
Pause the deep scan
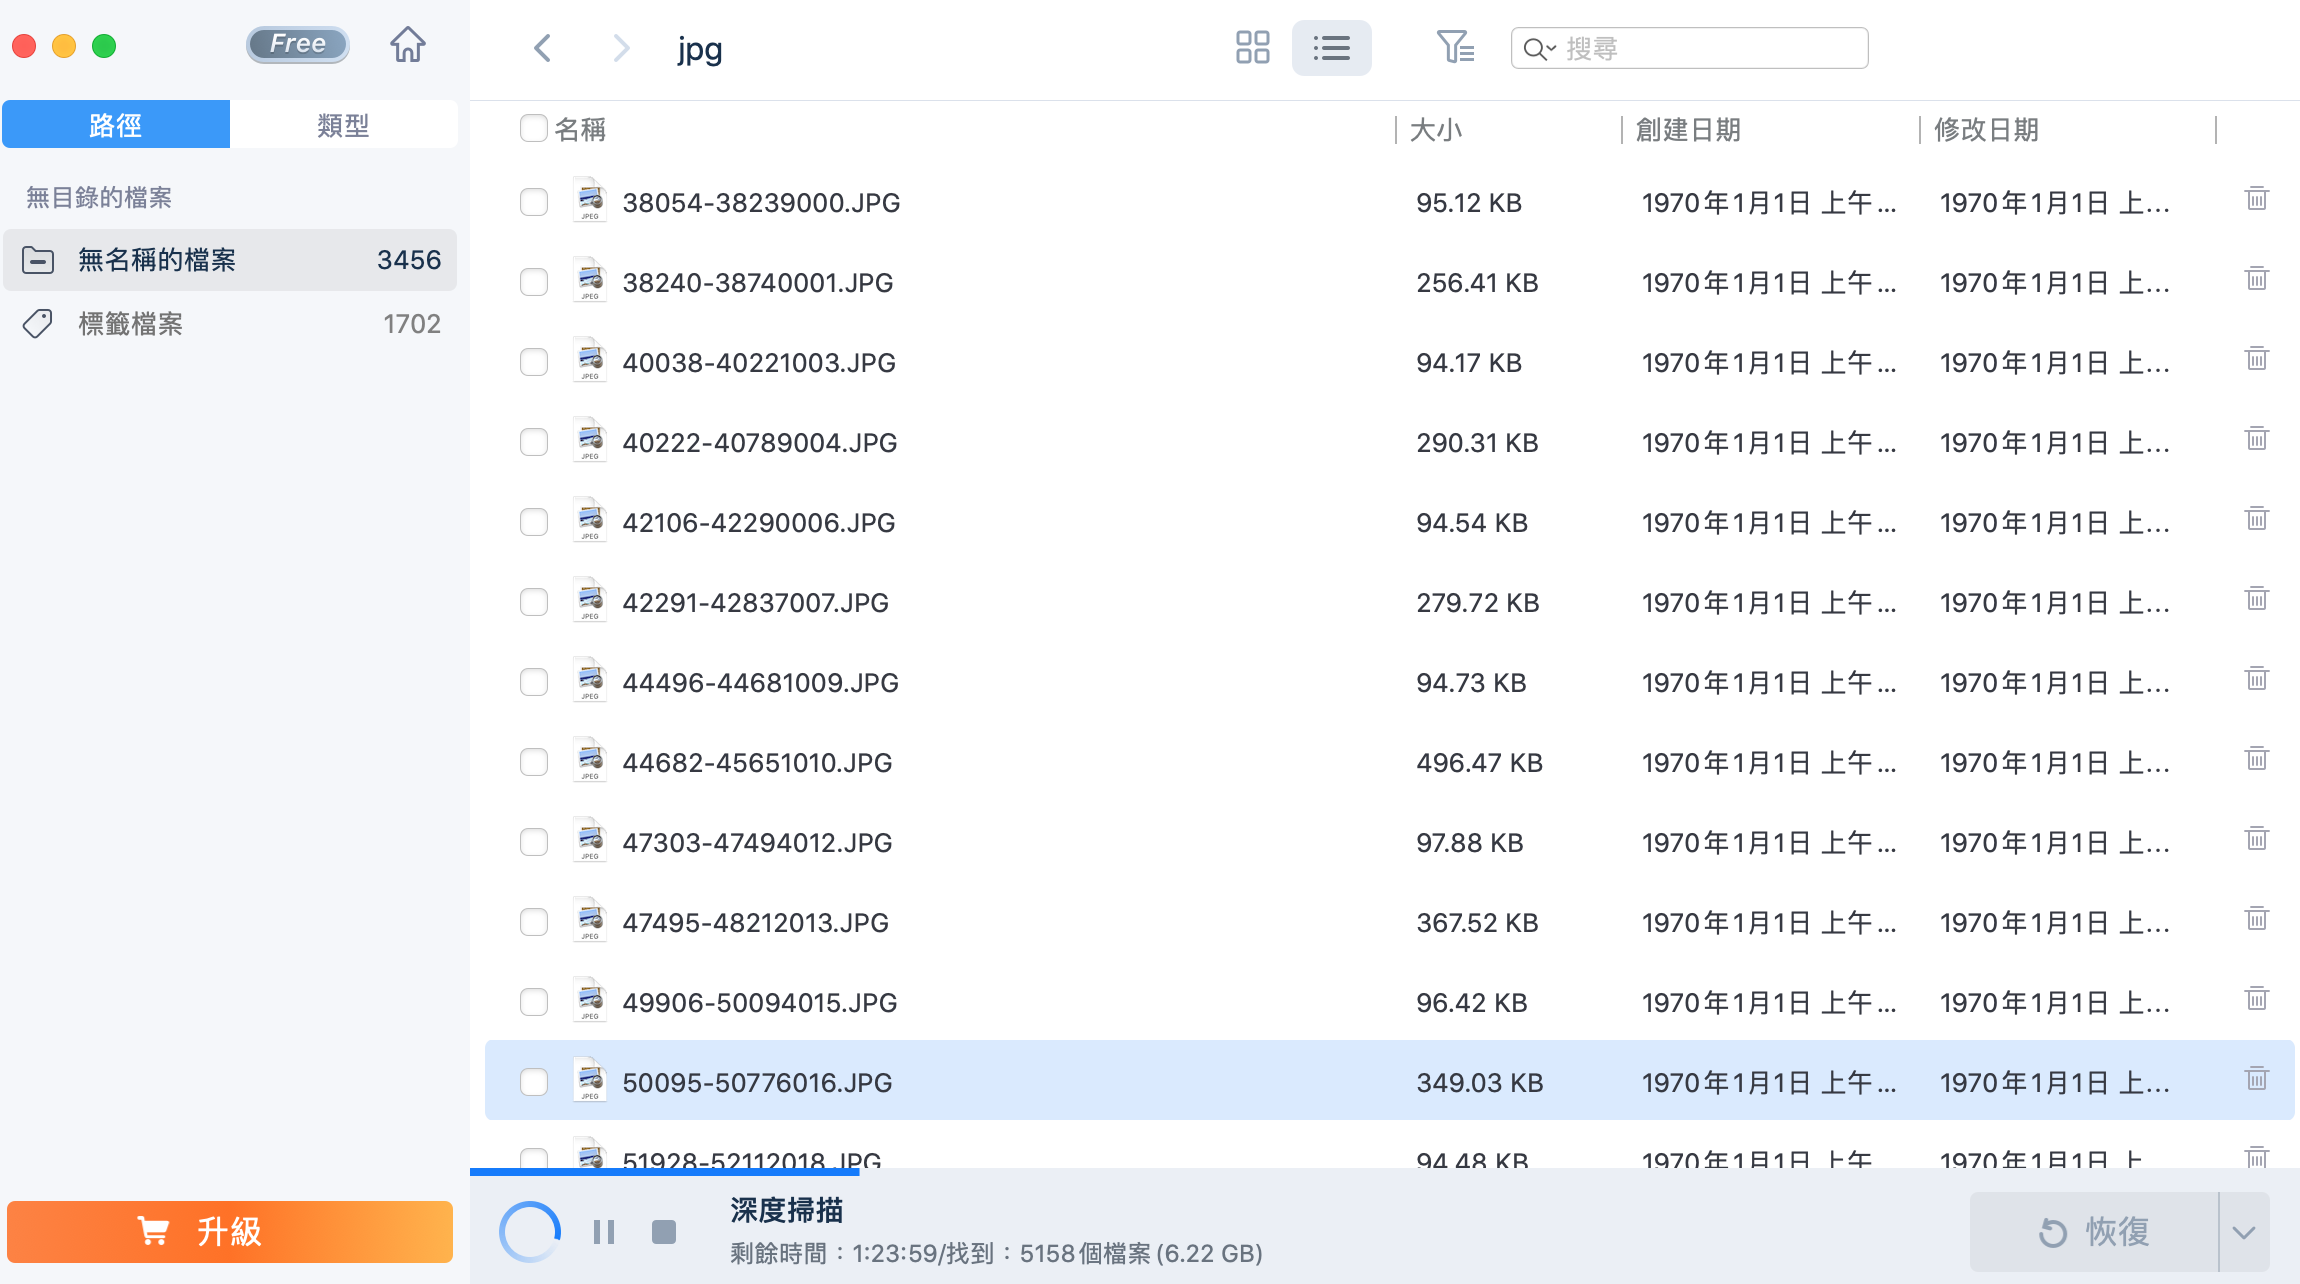pyautogui.click(x=604, y=1232)
